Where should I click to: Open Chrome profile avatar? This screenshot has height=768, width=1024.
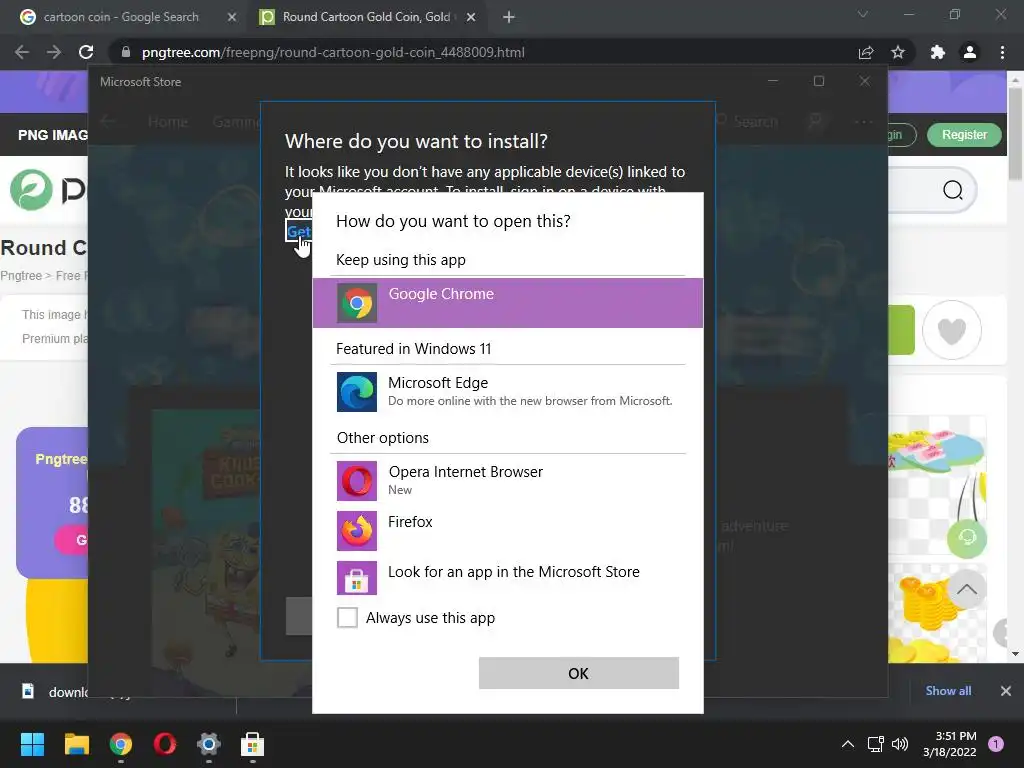[x=970, y=52]
